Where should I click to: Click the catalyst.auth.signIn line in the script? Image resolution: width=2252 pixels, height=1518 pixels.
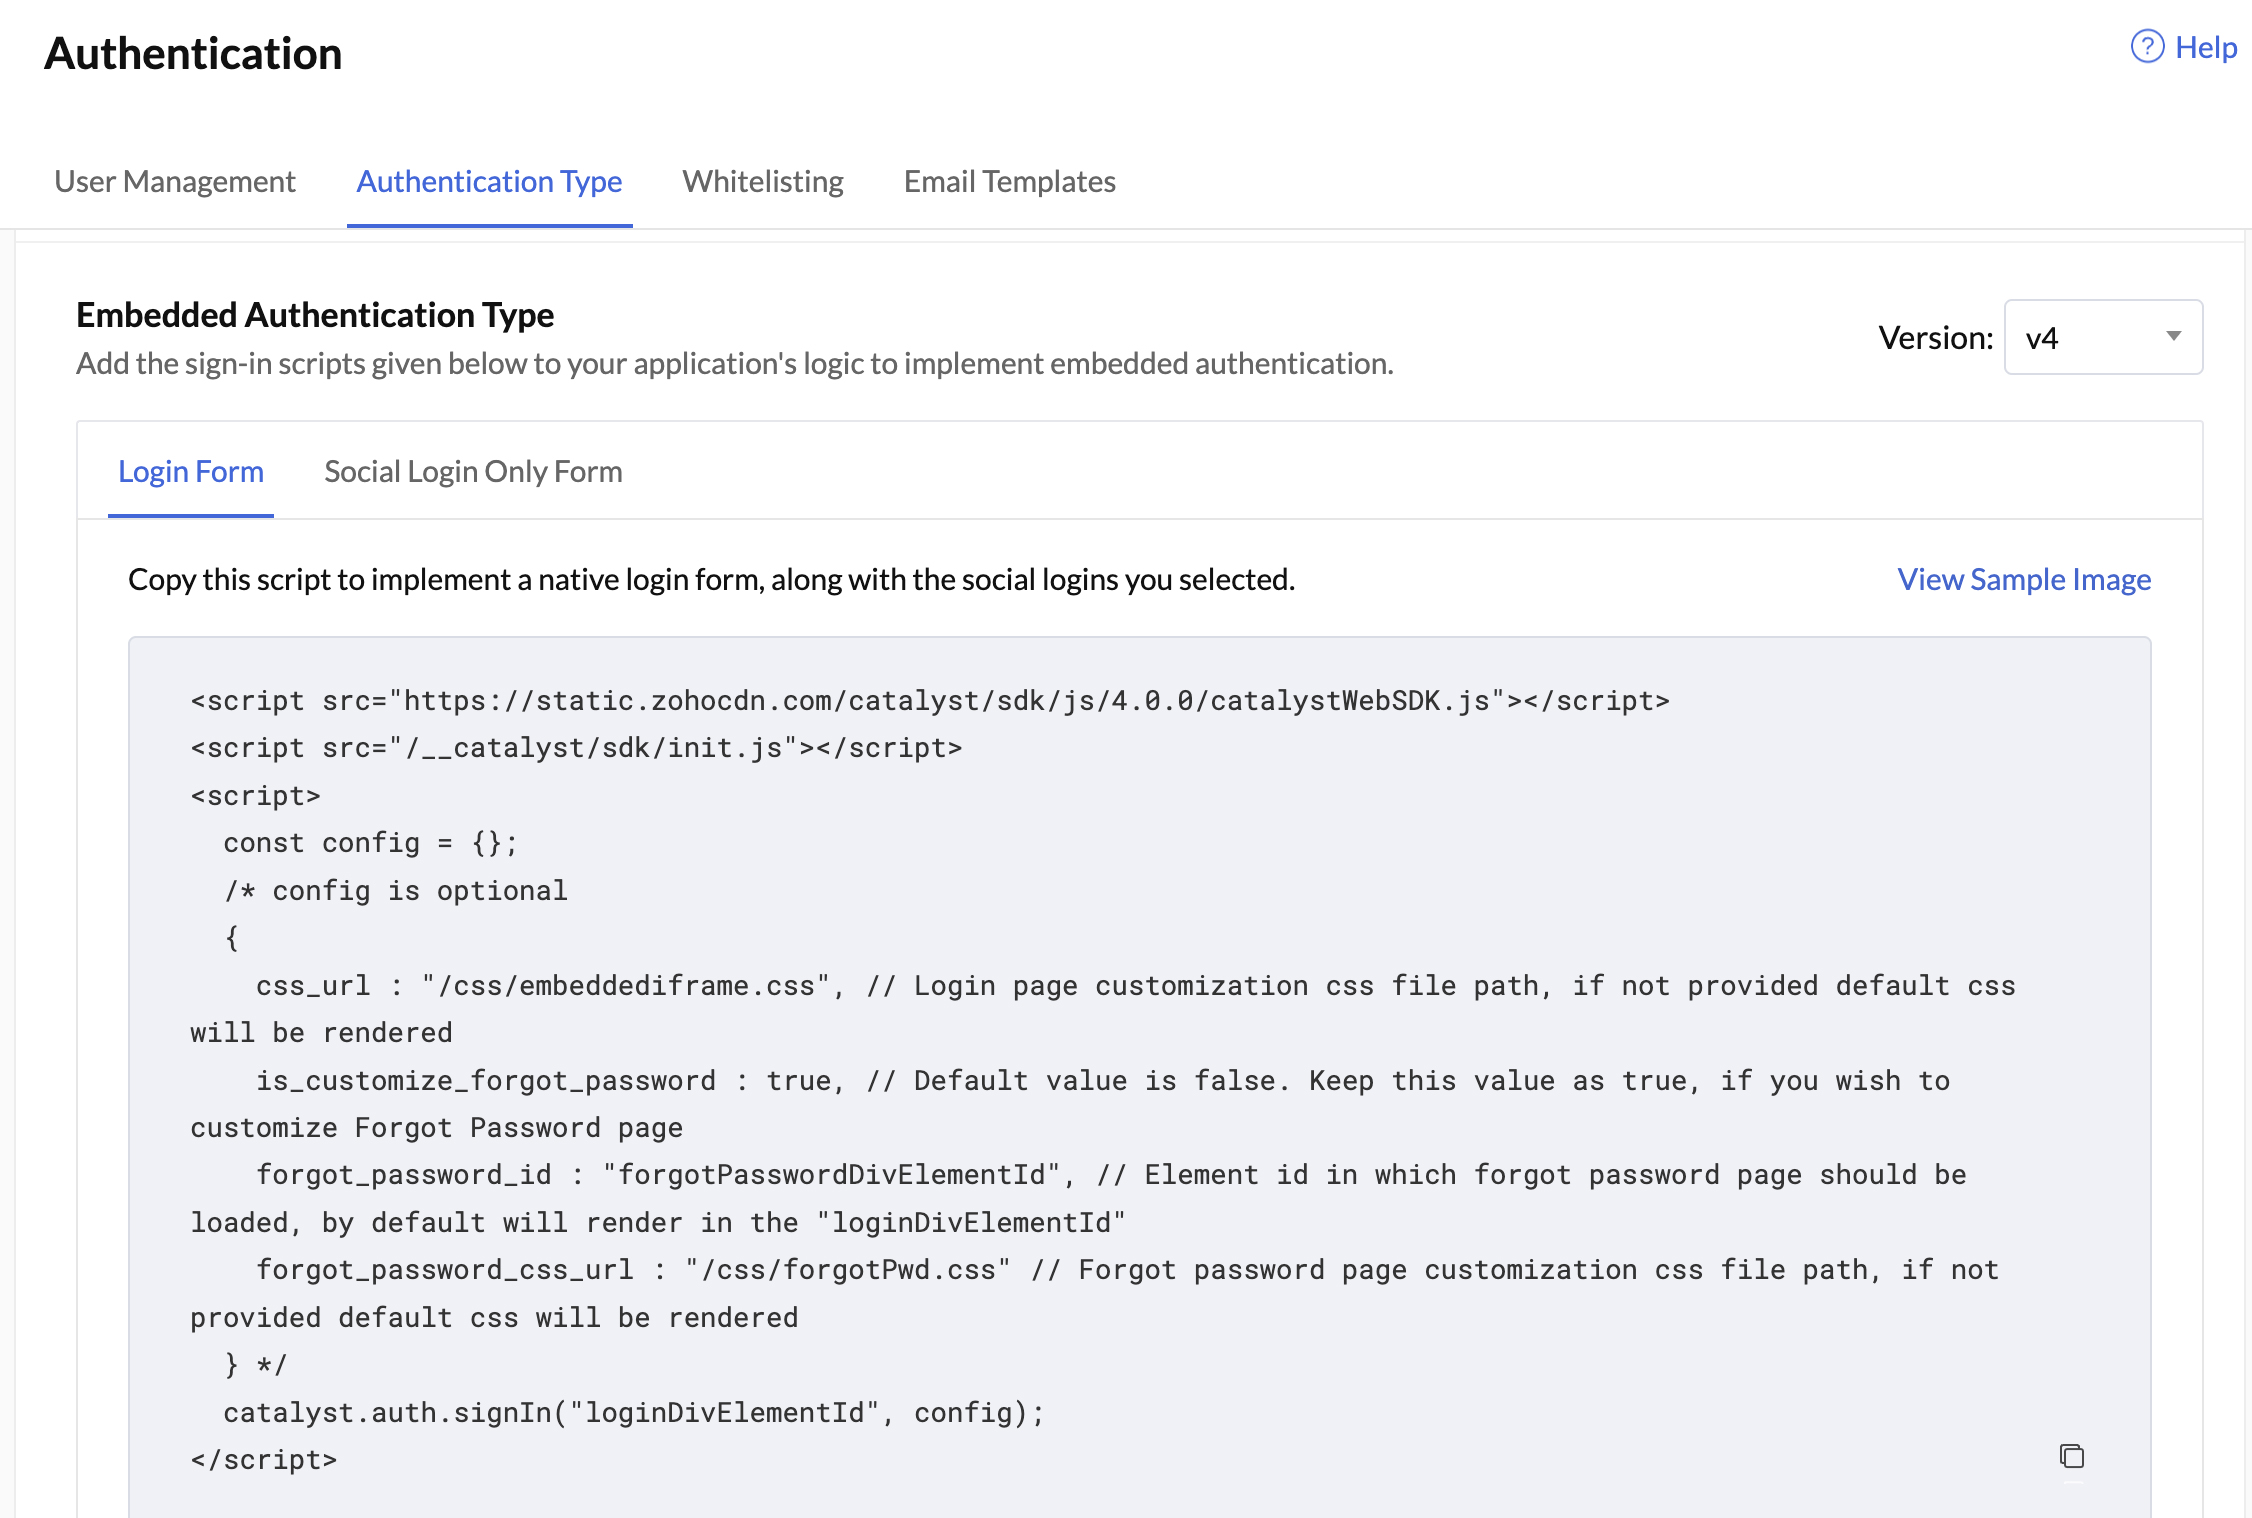[x=633, y=1412]
